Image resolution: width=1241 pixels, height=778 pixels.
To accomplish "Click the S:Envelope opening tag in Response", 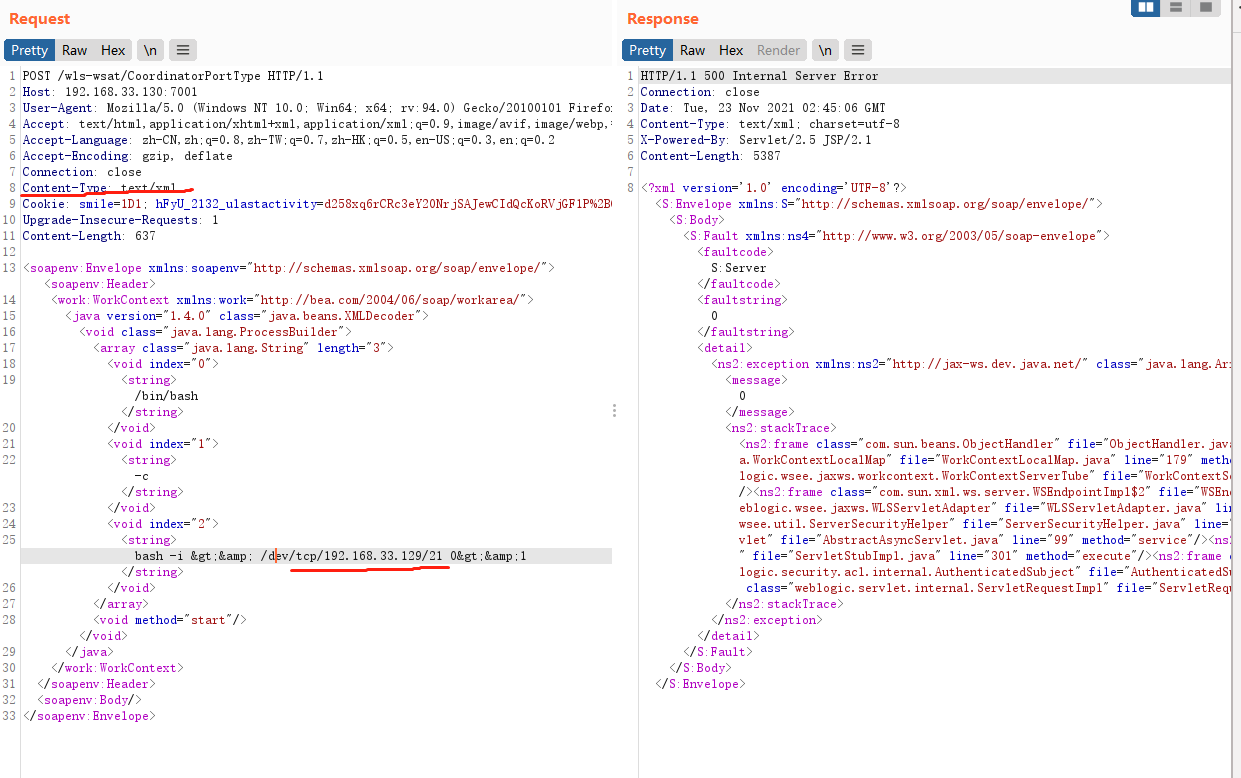I will point(879,204).
